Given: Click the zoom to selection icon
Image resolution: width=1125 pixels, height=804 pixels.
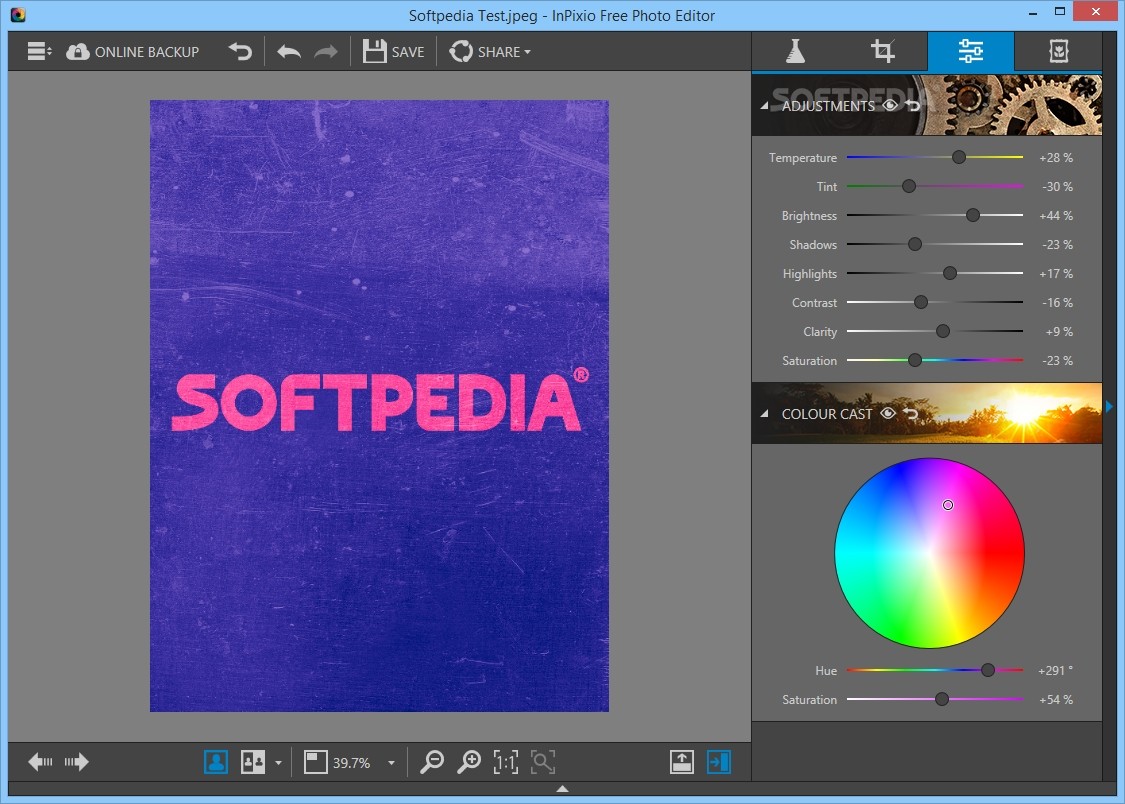Looking at the screenshot, I should point(543,762).
